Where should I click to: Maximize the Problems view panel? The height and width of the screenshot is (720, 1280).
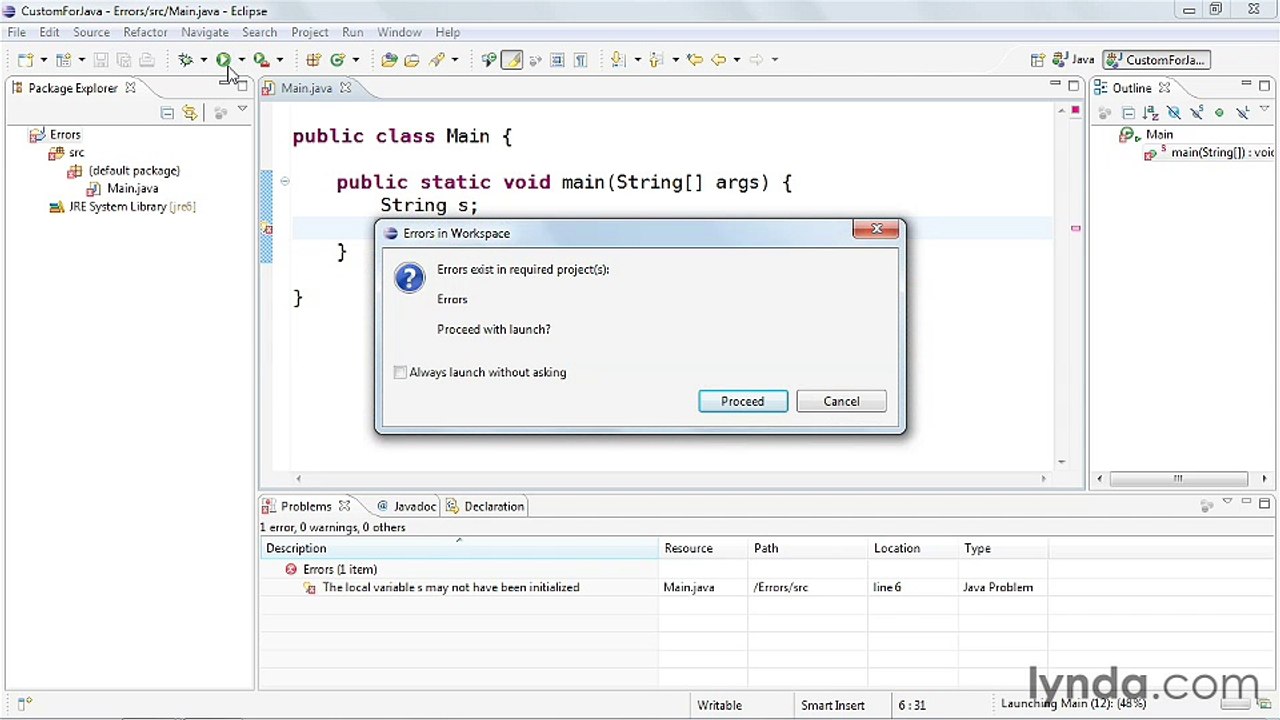pyautogui.click(x=1264, y=504)
